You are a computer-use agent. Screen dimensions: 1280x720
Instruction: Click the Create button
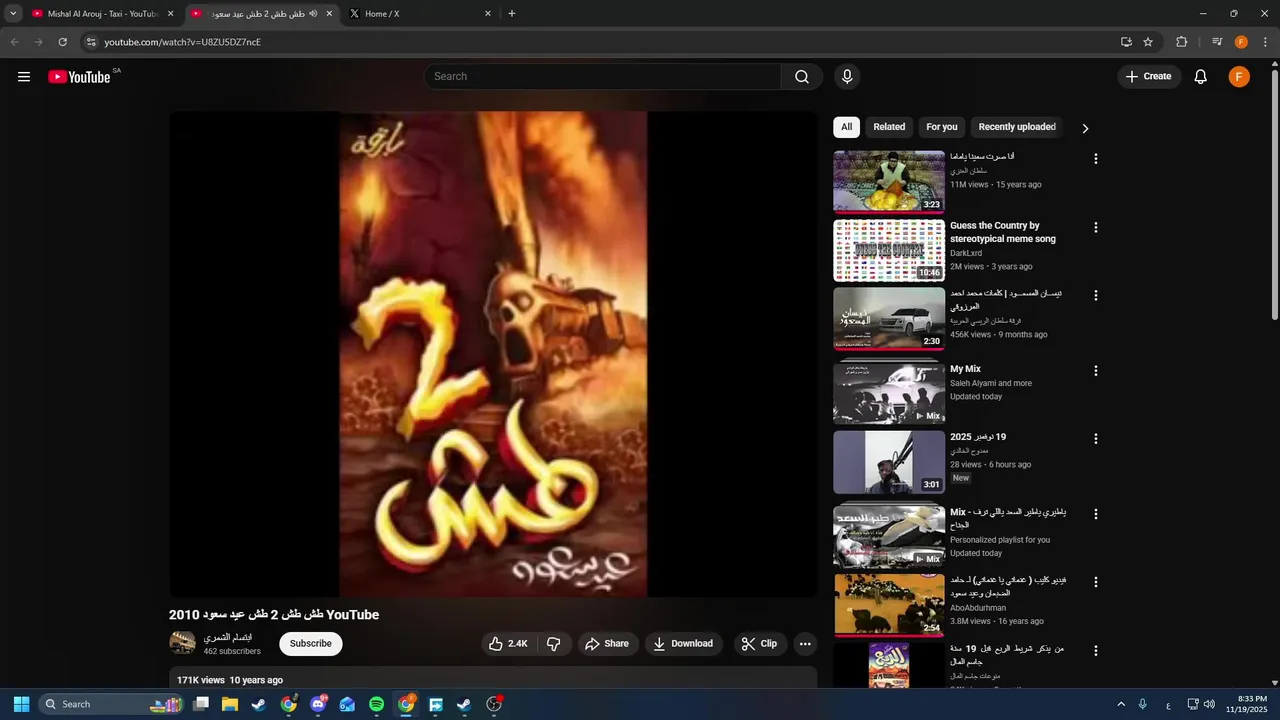click(x=1149, y=77)
